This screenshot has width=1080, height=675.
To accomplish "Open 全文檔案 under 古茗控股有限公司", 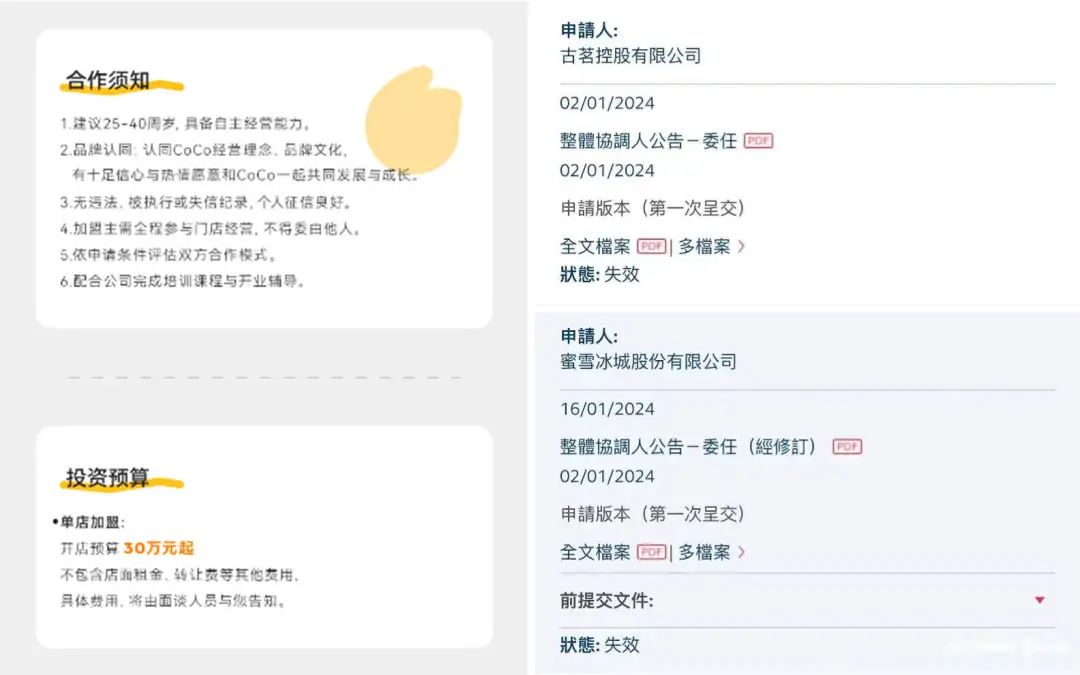I will 595,246.
